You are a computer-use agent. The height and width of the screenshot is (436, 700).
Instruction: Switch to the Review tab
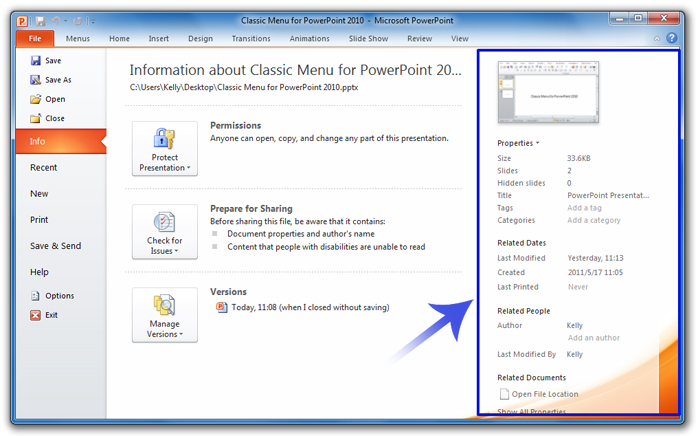click(x=420, y=38)
